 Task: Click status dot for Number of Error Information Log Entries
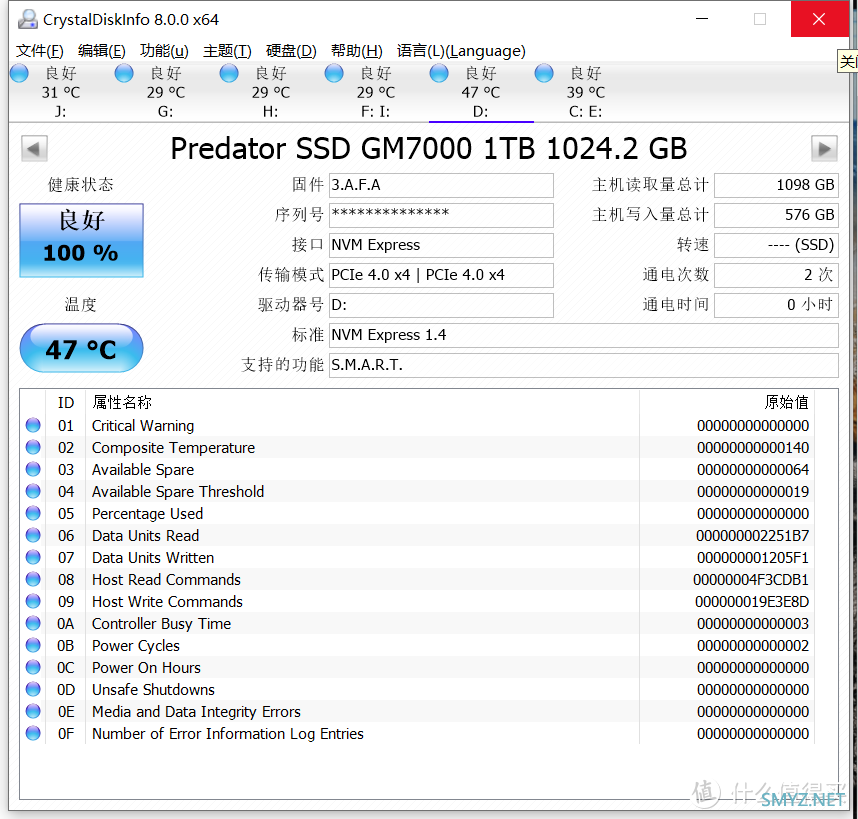pos(33,733)
